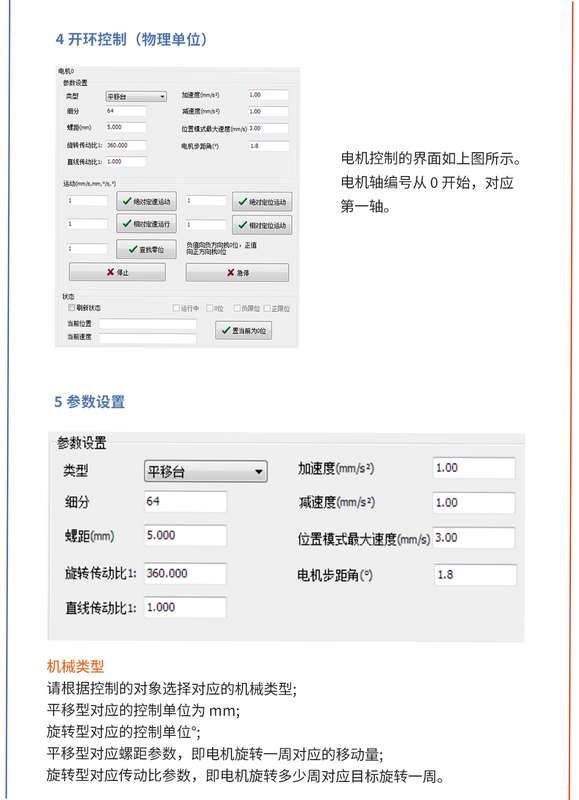Click the value field beside 相对定位运动
This screenshot has width=579, height=800.
(206, 224)
